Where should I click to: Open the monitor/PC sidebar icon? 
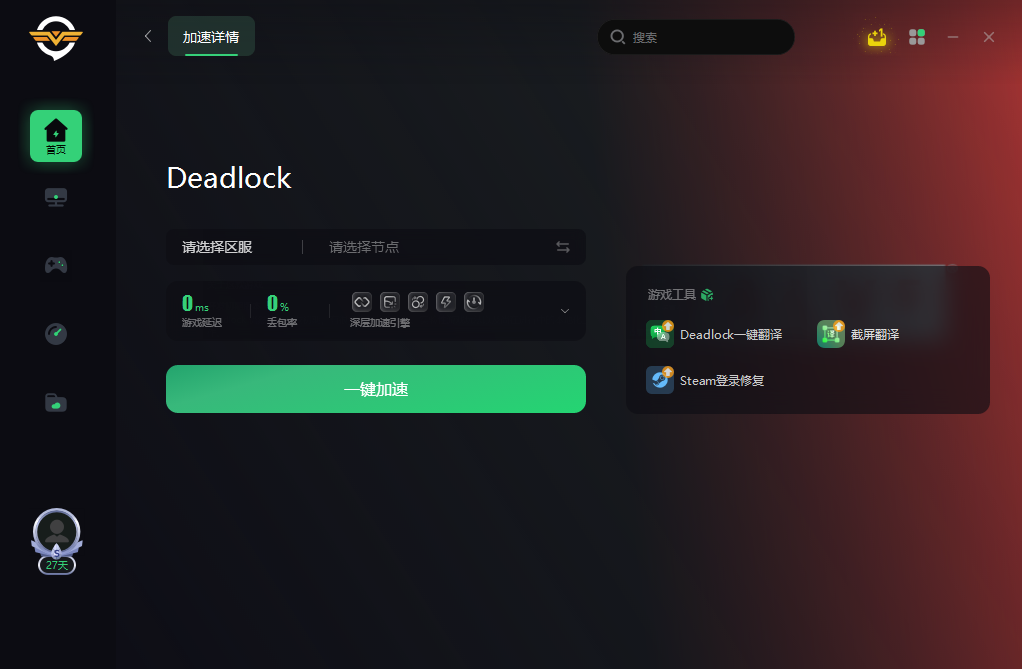[x=56, y=197]
